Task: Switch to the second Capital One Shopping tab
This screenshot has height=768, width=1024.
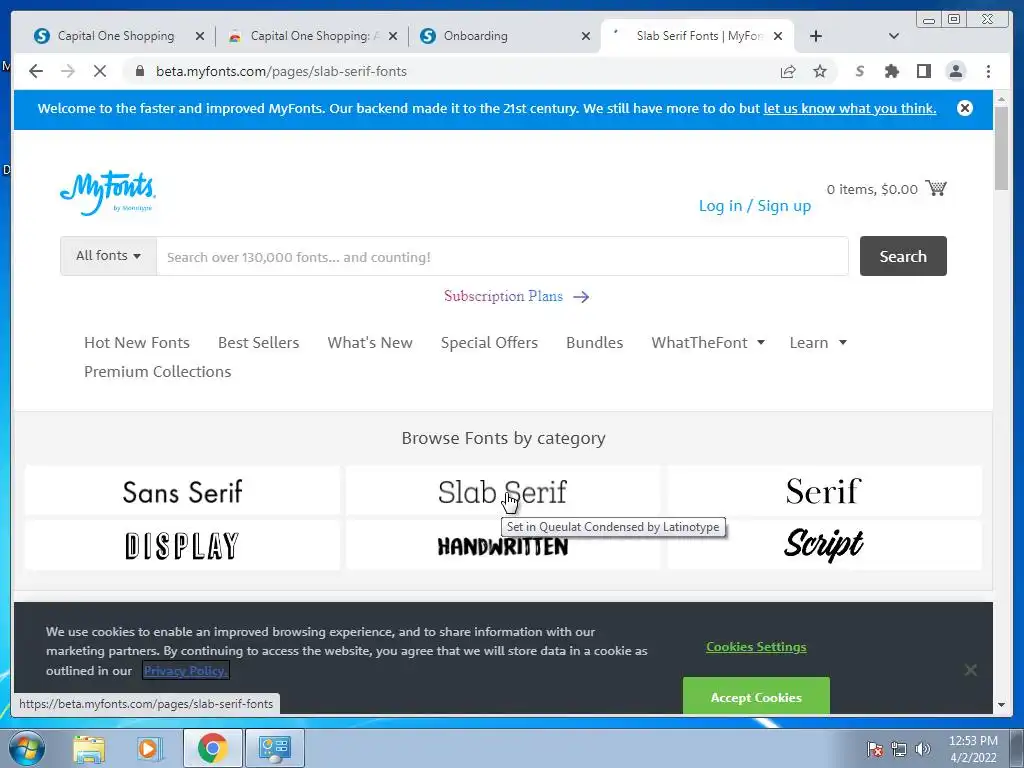Action: pyautogui.click(x=312, y=36)
